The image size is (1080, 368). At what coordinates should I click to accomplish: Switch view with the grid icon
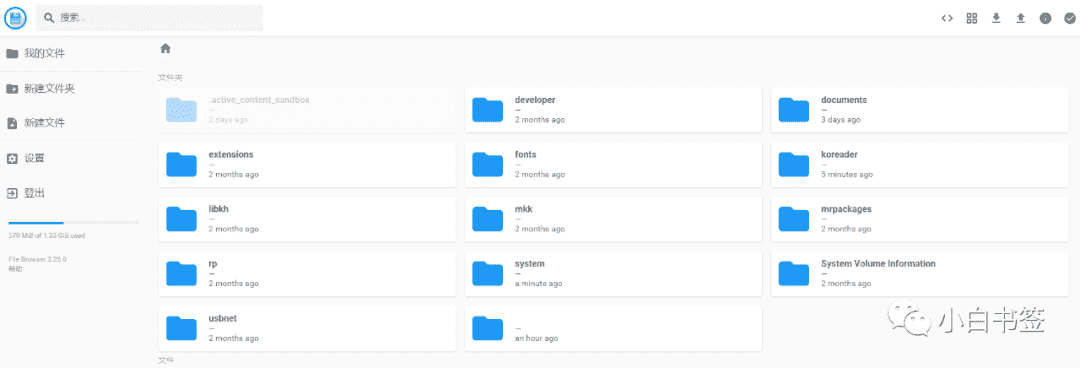point(972,19)
